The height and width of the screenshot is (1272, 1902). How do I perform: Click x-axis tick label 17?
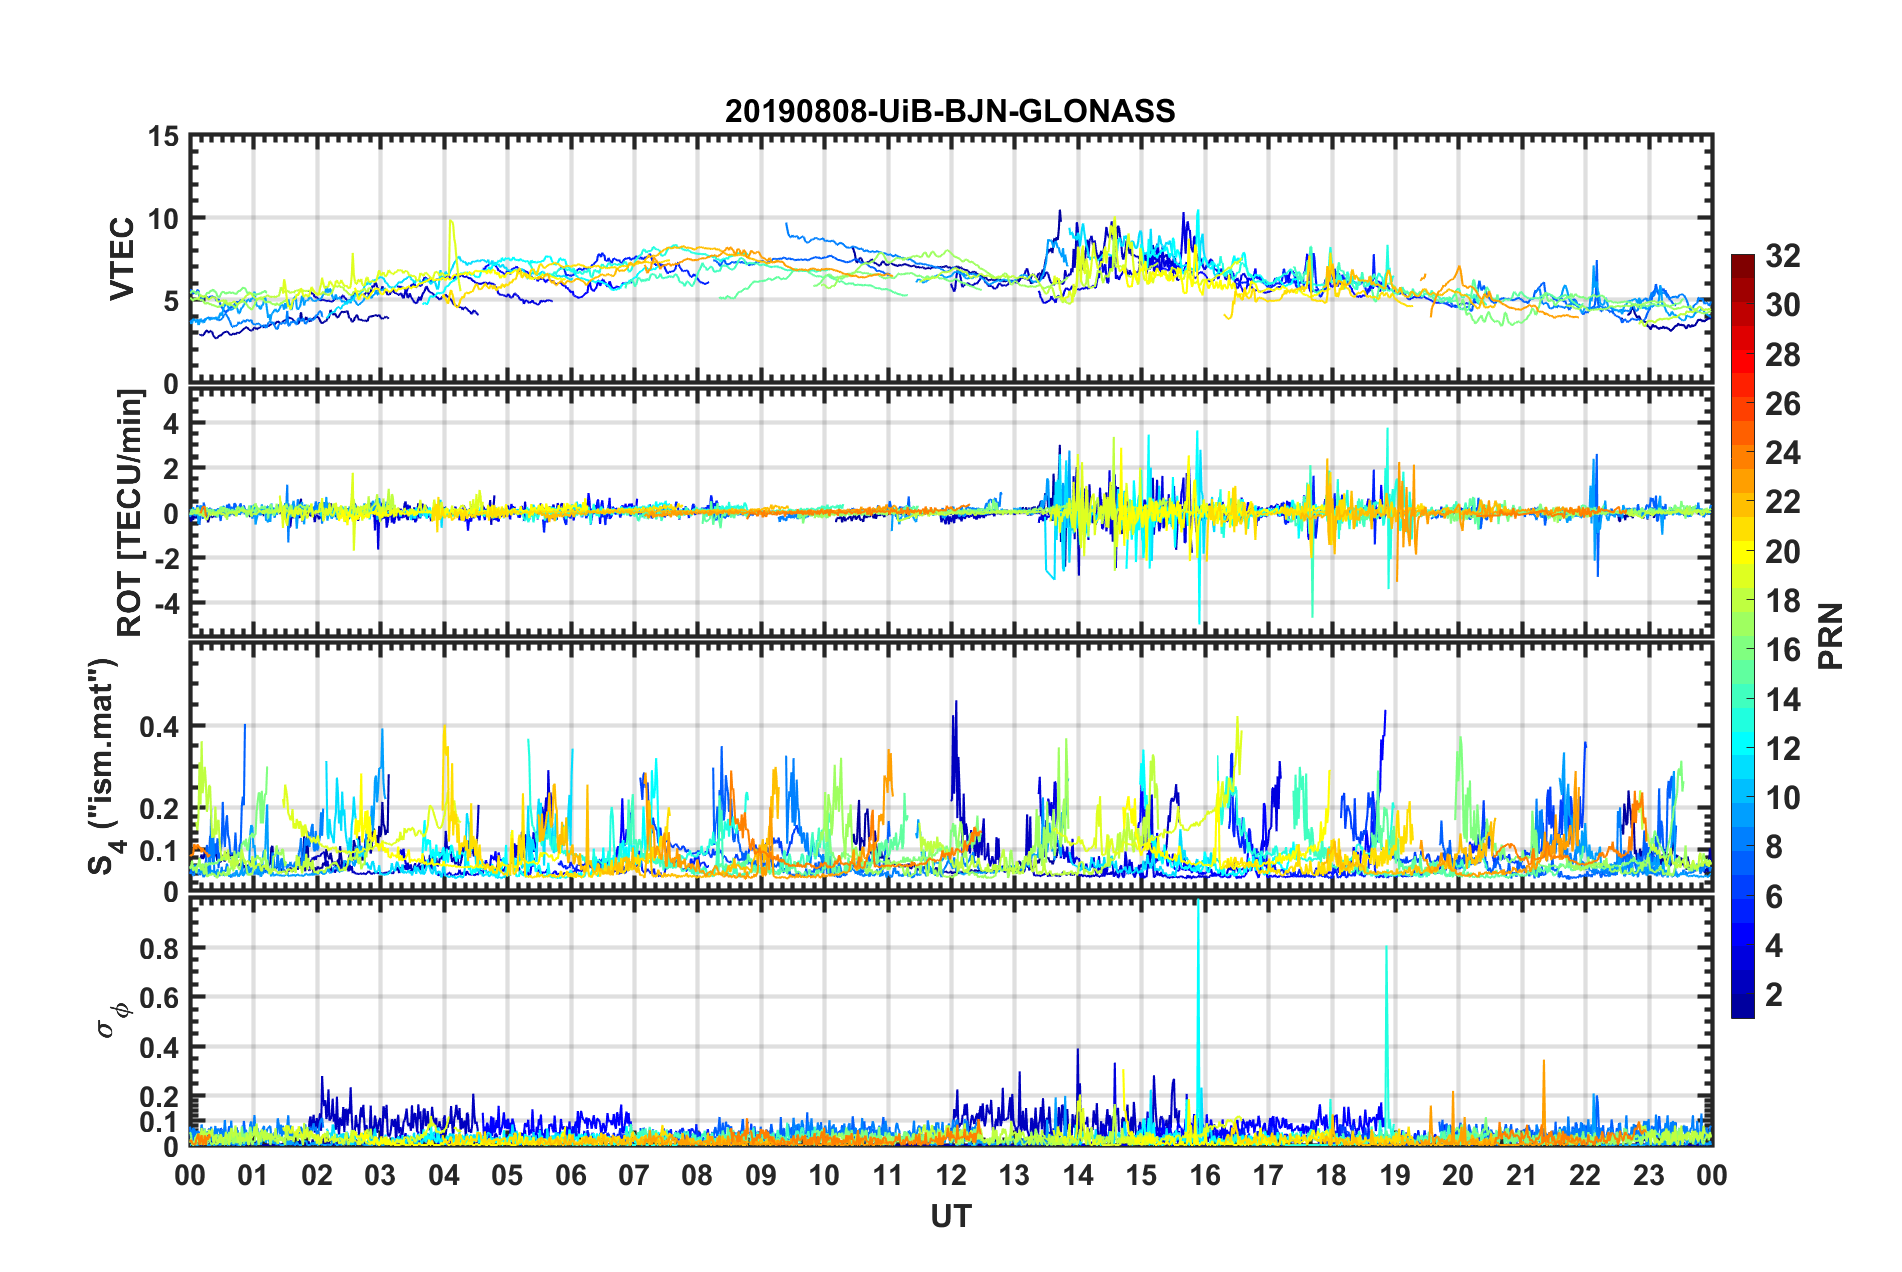pyautogui.click(x=1268, y=1176)
